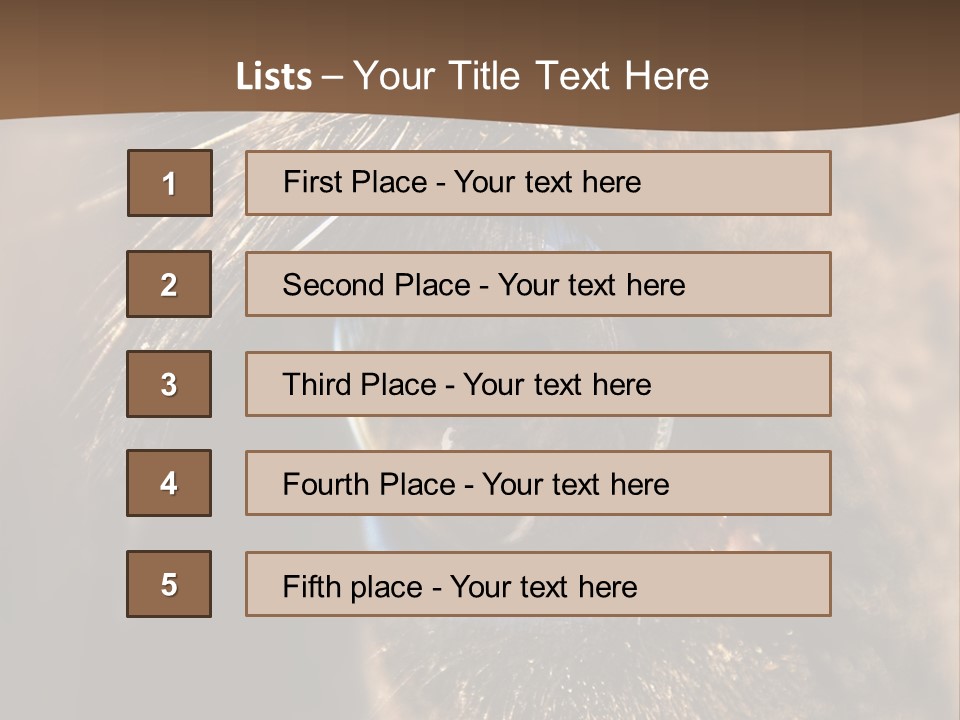Click the word "Fifth" in the list
This screenshot has width=960, height=720.
tap(311, 586)
